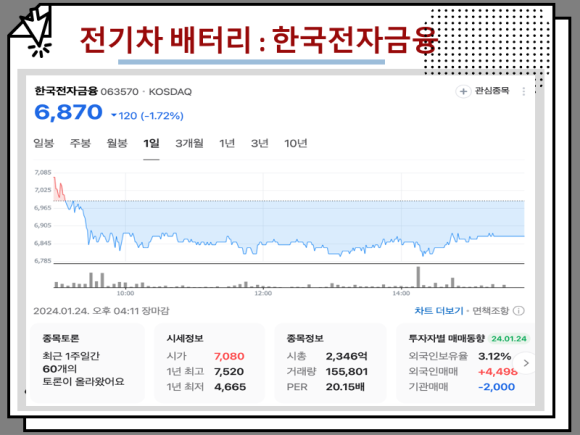Show next info cards with right arrow
This screenshot has width=580, height=435.
point(526,363)
